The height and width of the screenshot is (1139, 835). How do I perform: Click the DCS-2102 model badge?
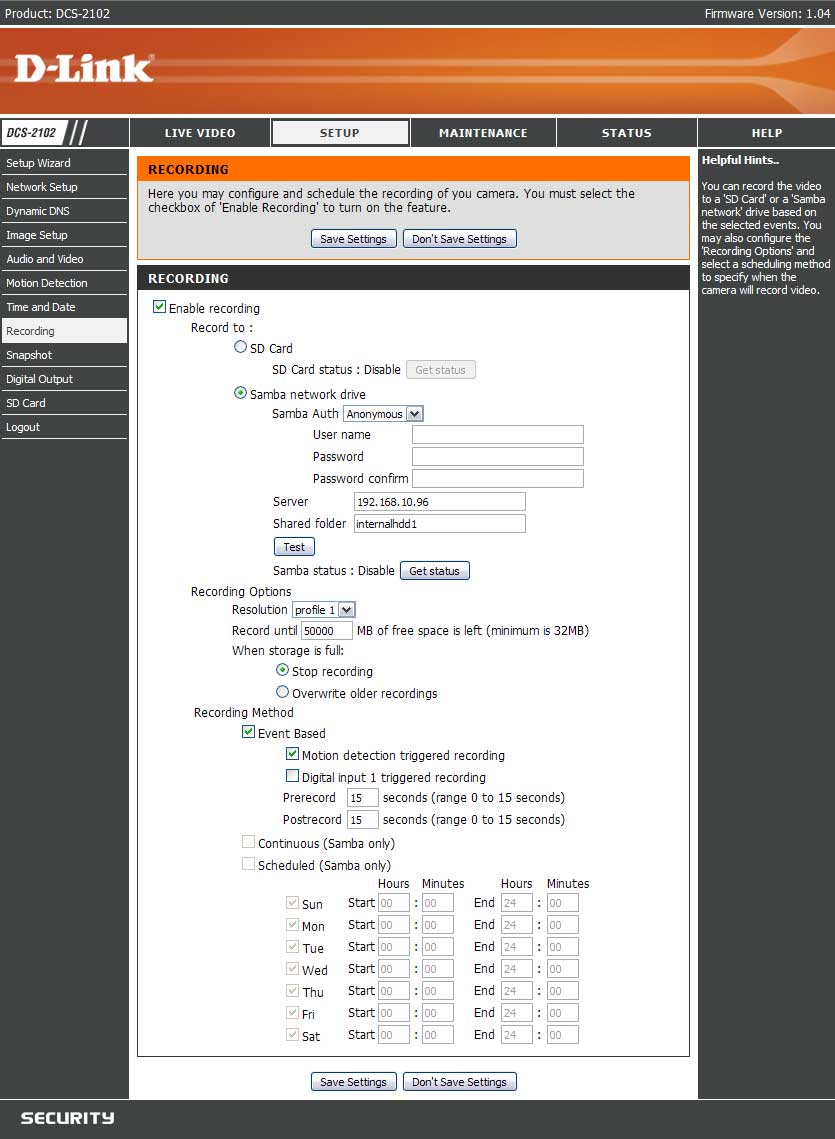point(32,132)
